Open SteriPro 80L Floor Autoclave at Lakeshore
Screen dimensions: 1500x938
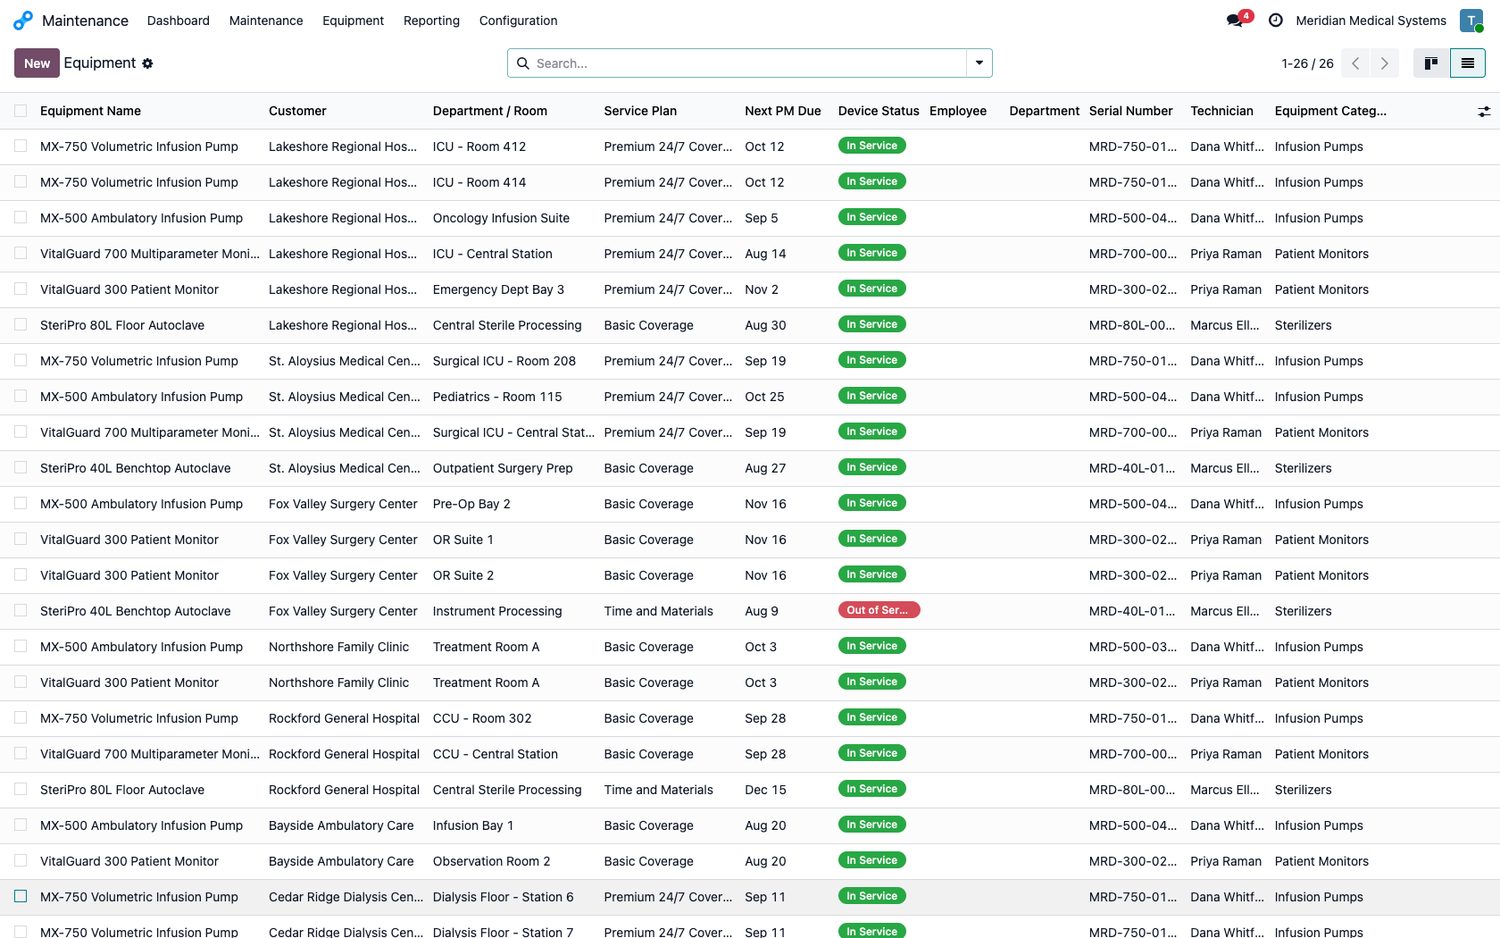(122, 325)
